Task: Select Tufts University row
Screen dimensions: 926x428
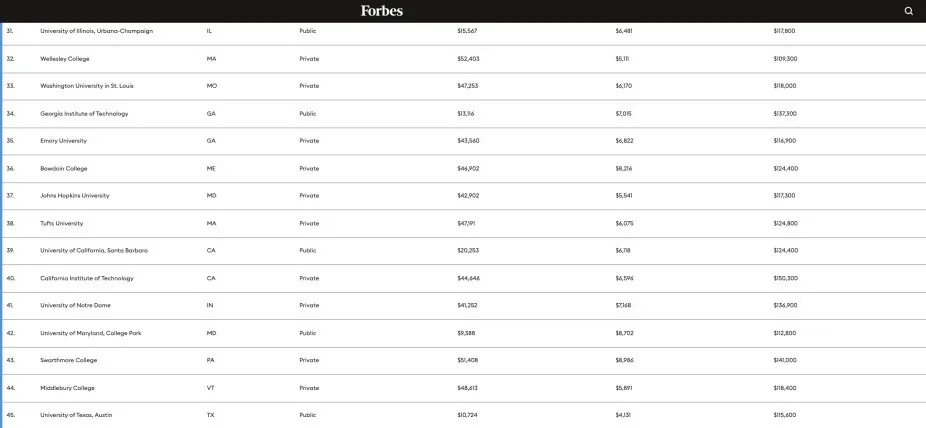Action: click(61, 223)
